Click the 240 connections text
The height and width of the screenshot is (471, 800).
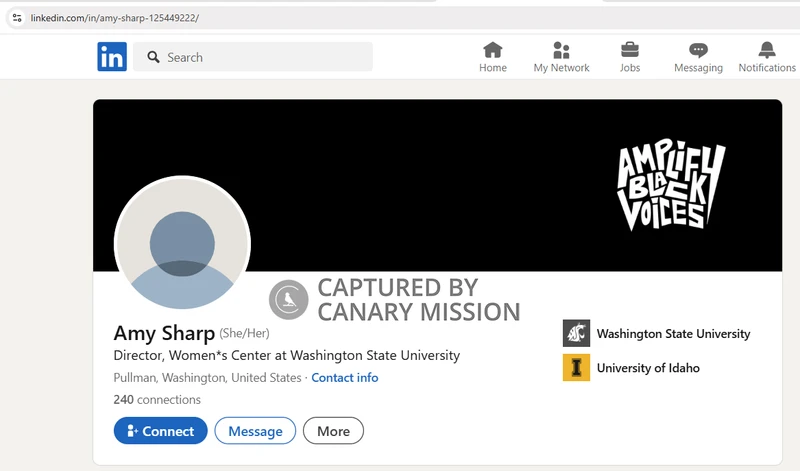point(157,400)
